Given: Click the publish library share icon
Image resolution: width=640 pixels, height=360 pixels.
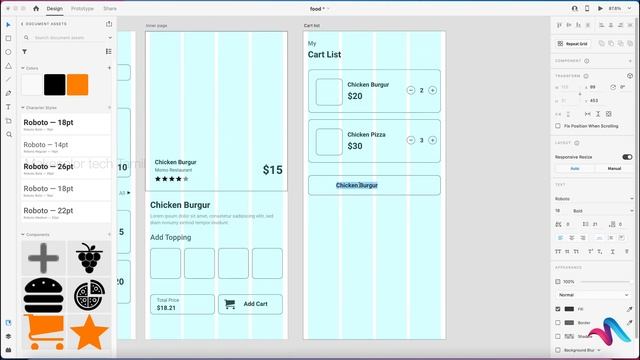Looking at the screenshot, I should 109,24.
